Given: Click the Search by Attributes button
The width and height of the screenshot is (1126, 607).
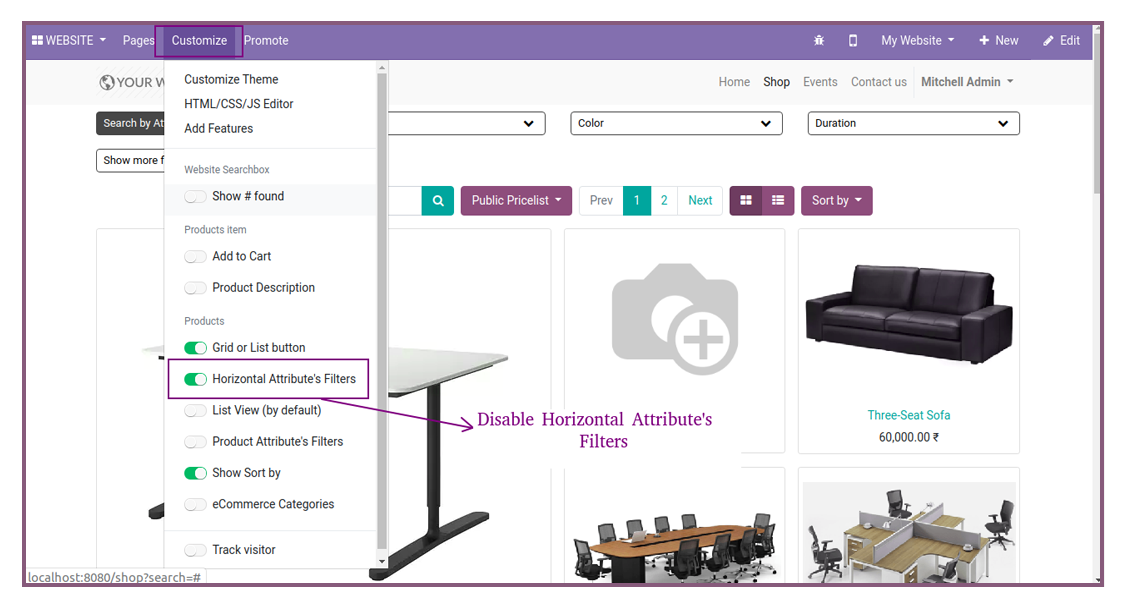Looking at the screenshot, I should coord(132,123).
